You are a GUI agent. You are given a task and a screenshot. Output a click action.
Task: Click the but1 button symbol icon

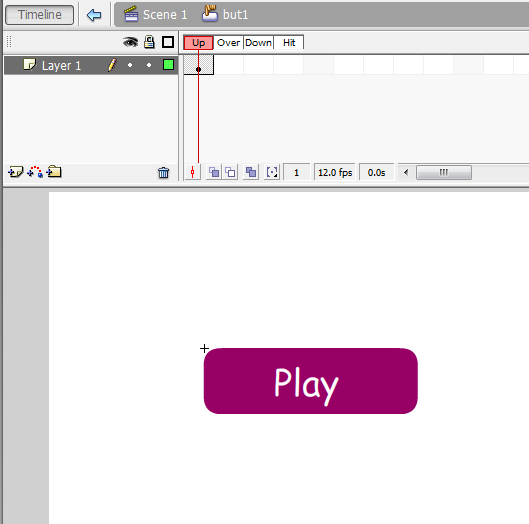tap(210, 13)
